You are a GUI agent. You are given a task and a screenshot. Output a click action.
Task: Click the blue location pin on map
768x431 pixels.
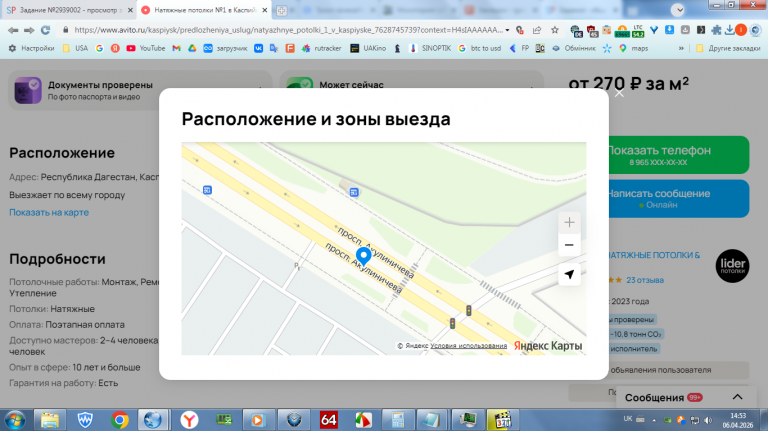click(x=363, y=256)
